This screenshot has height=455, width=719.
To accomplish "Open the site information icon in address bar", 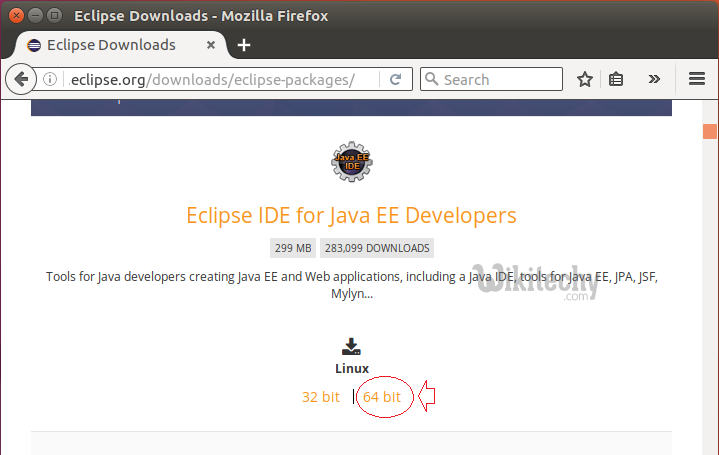I will pyautogui.click(x=50, y=80).
